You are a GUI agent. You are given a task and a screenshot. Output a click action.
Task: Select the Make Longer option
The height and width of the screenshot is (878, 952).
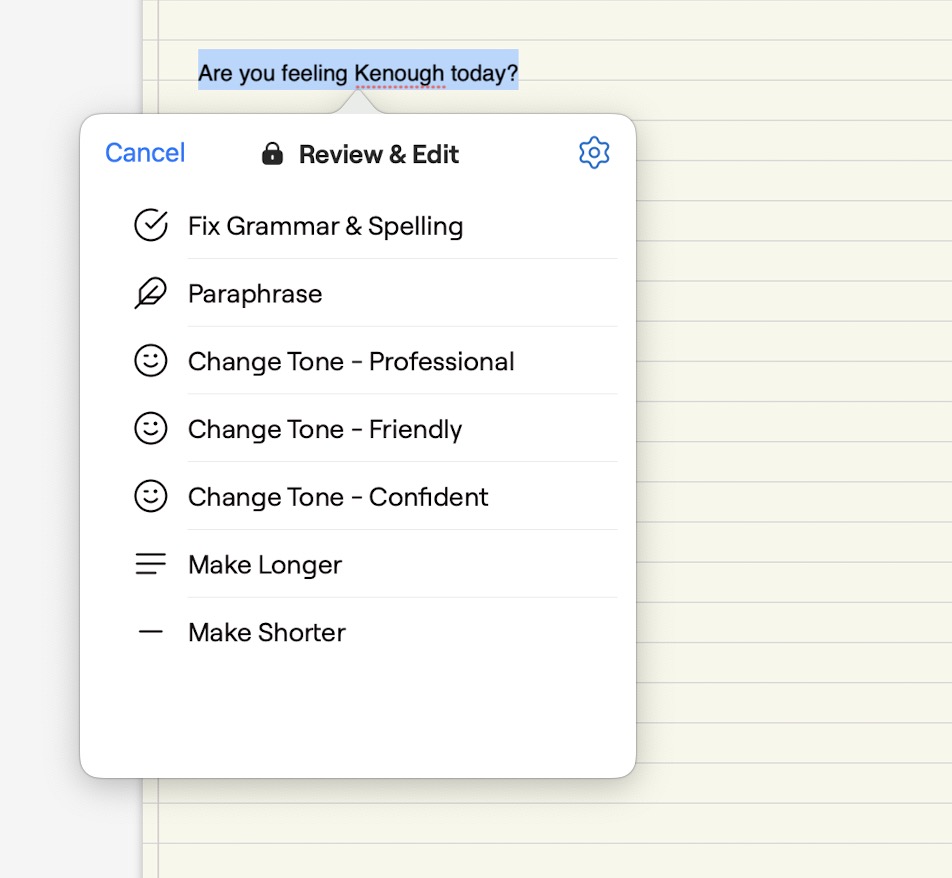click(265, 565)
